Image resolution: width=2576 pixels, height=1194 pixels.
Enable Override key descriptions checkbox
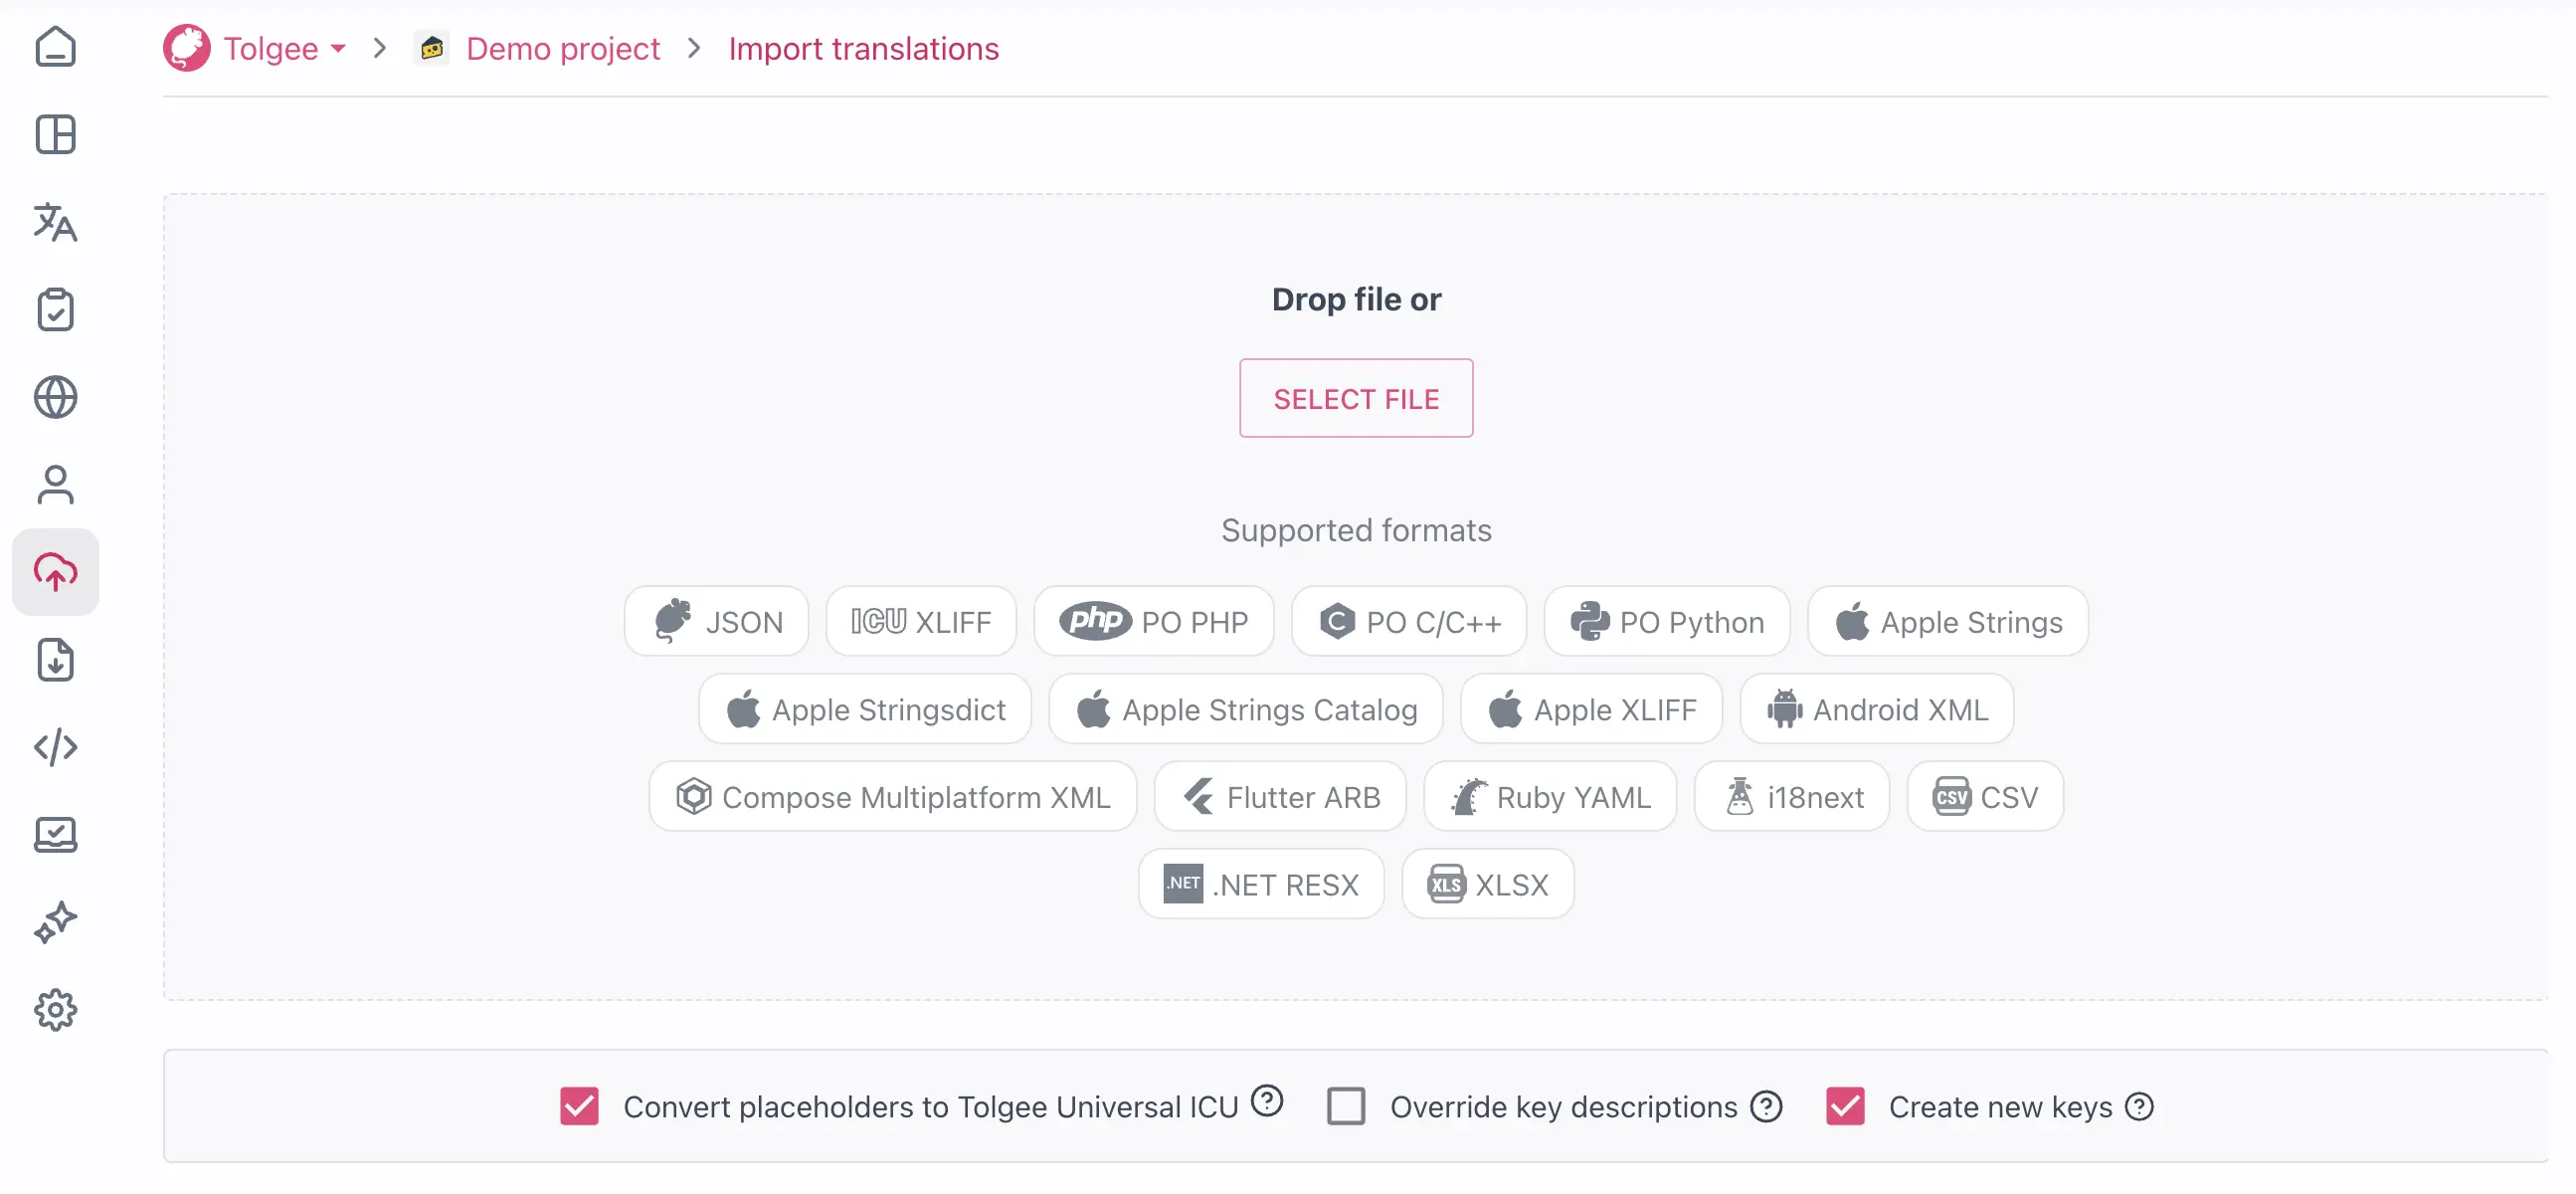click(1345, 1106)
